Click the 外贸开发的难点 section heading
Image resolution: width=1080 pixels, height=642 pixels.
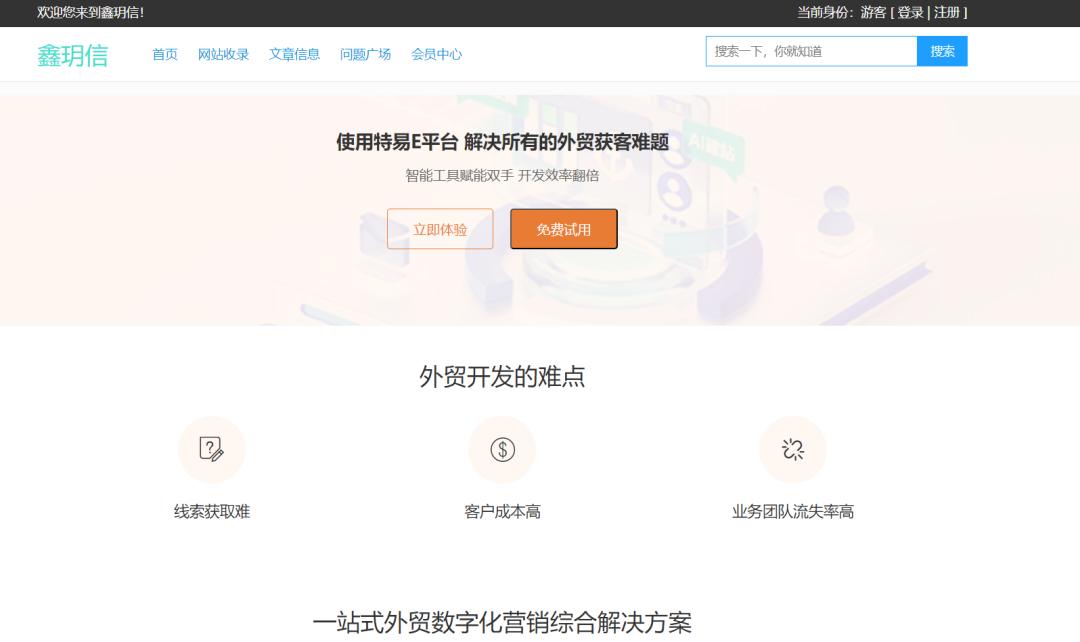[x=502, y=377]
